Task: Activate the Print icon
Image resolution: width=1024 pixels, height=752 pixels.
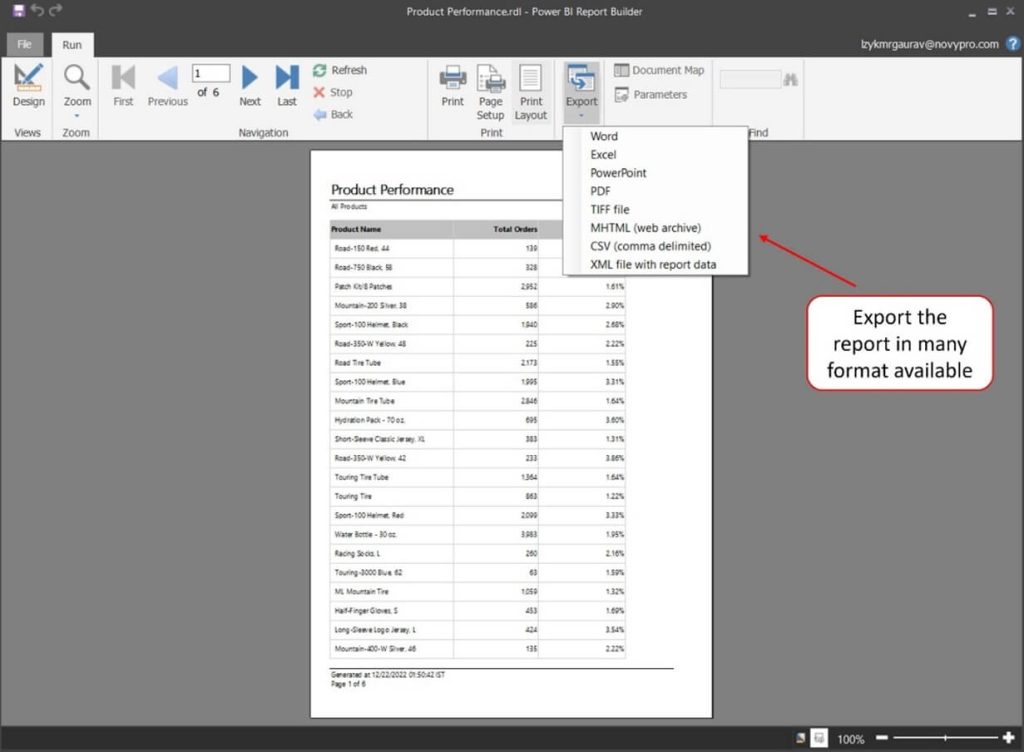Action: (453, 80)
